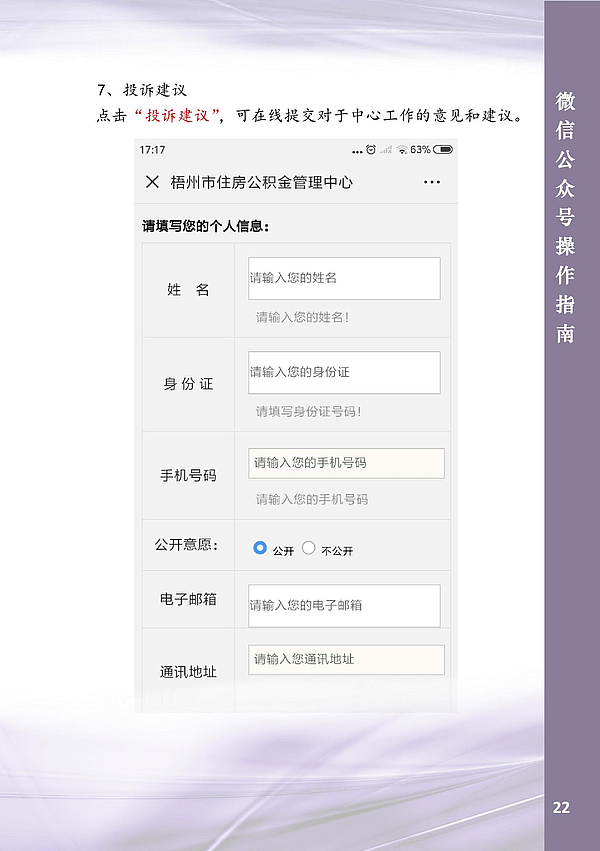Select the 公开 radio button

coord(260,548)
